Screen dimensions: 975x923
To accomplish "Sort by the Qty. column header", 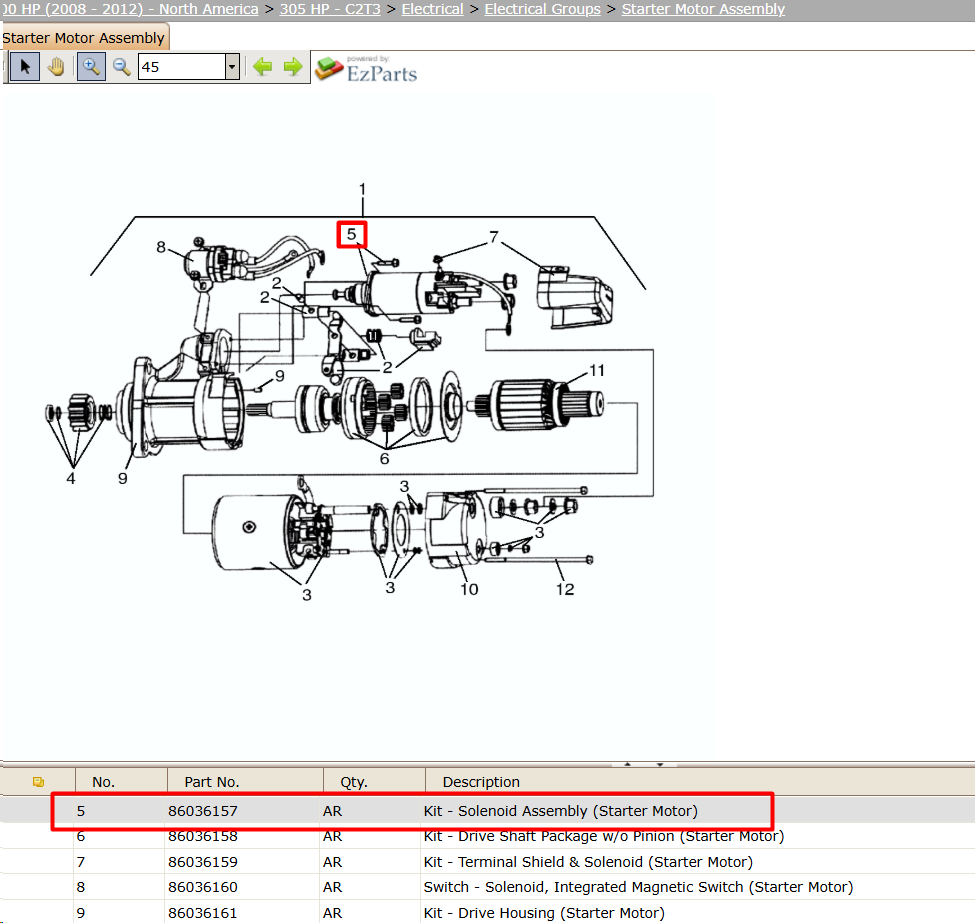I will tap(354, 782).
